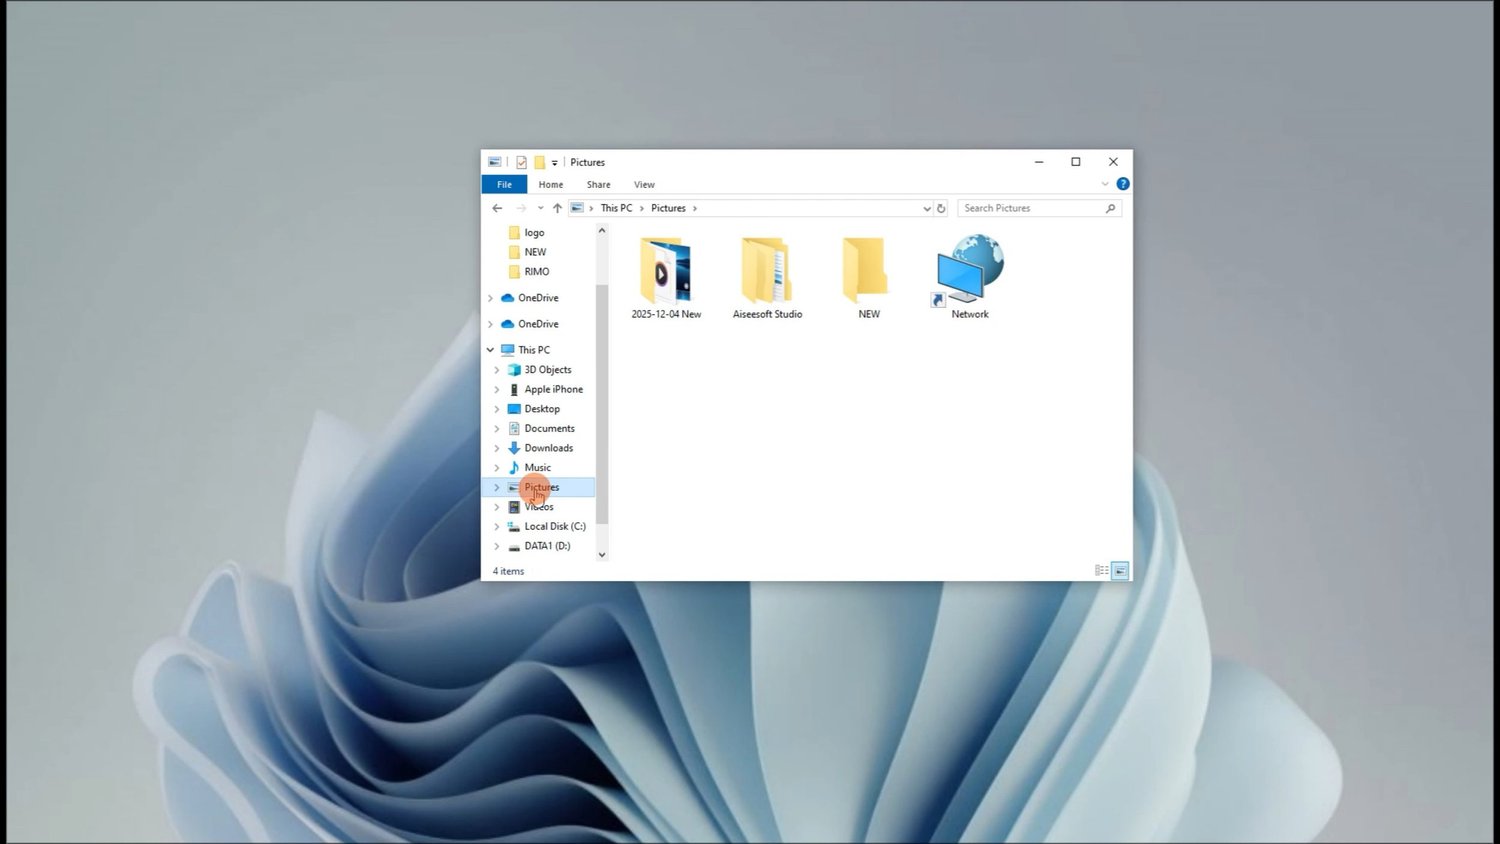The image size is (1500, 844).
Task: Open the Customize Quick Access Toolbar dropdown
Action: tap(554, 163)
